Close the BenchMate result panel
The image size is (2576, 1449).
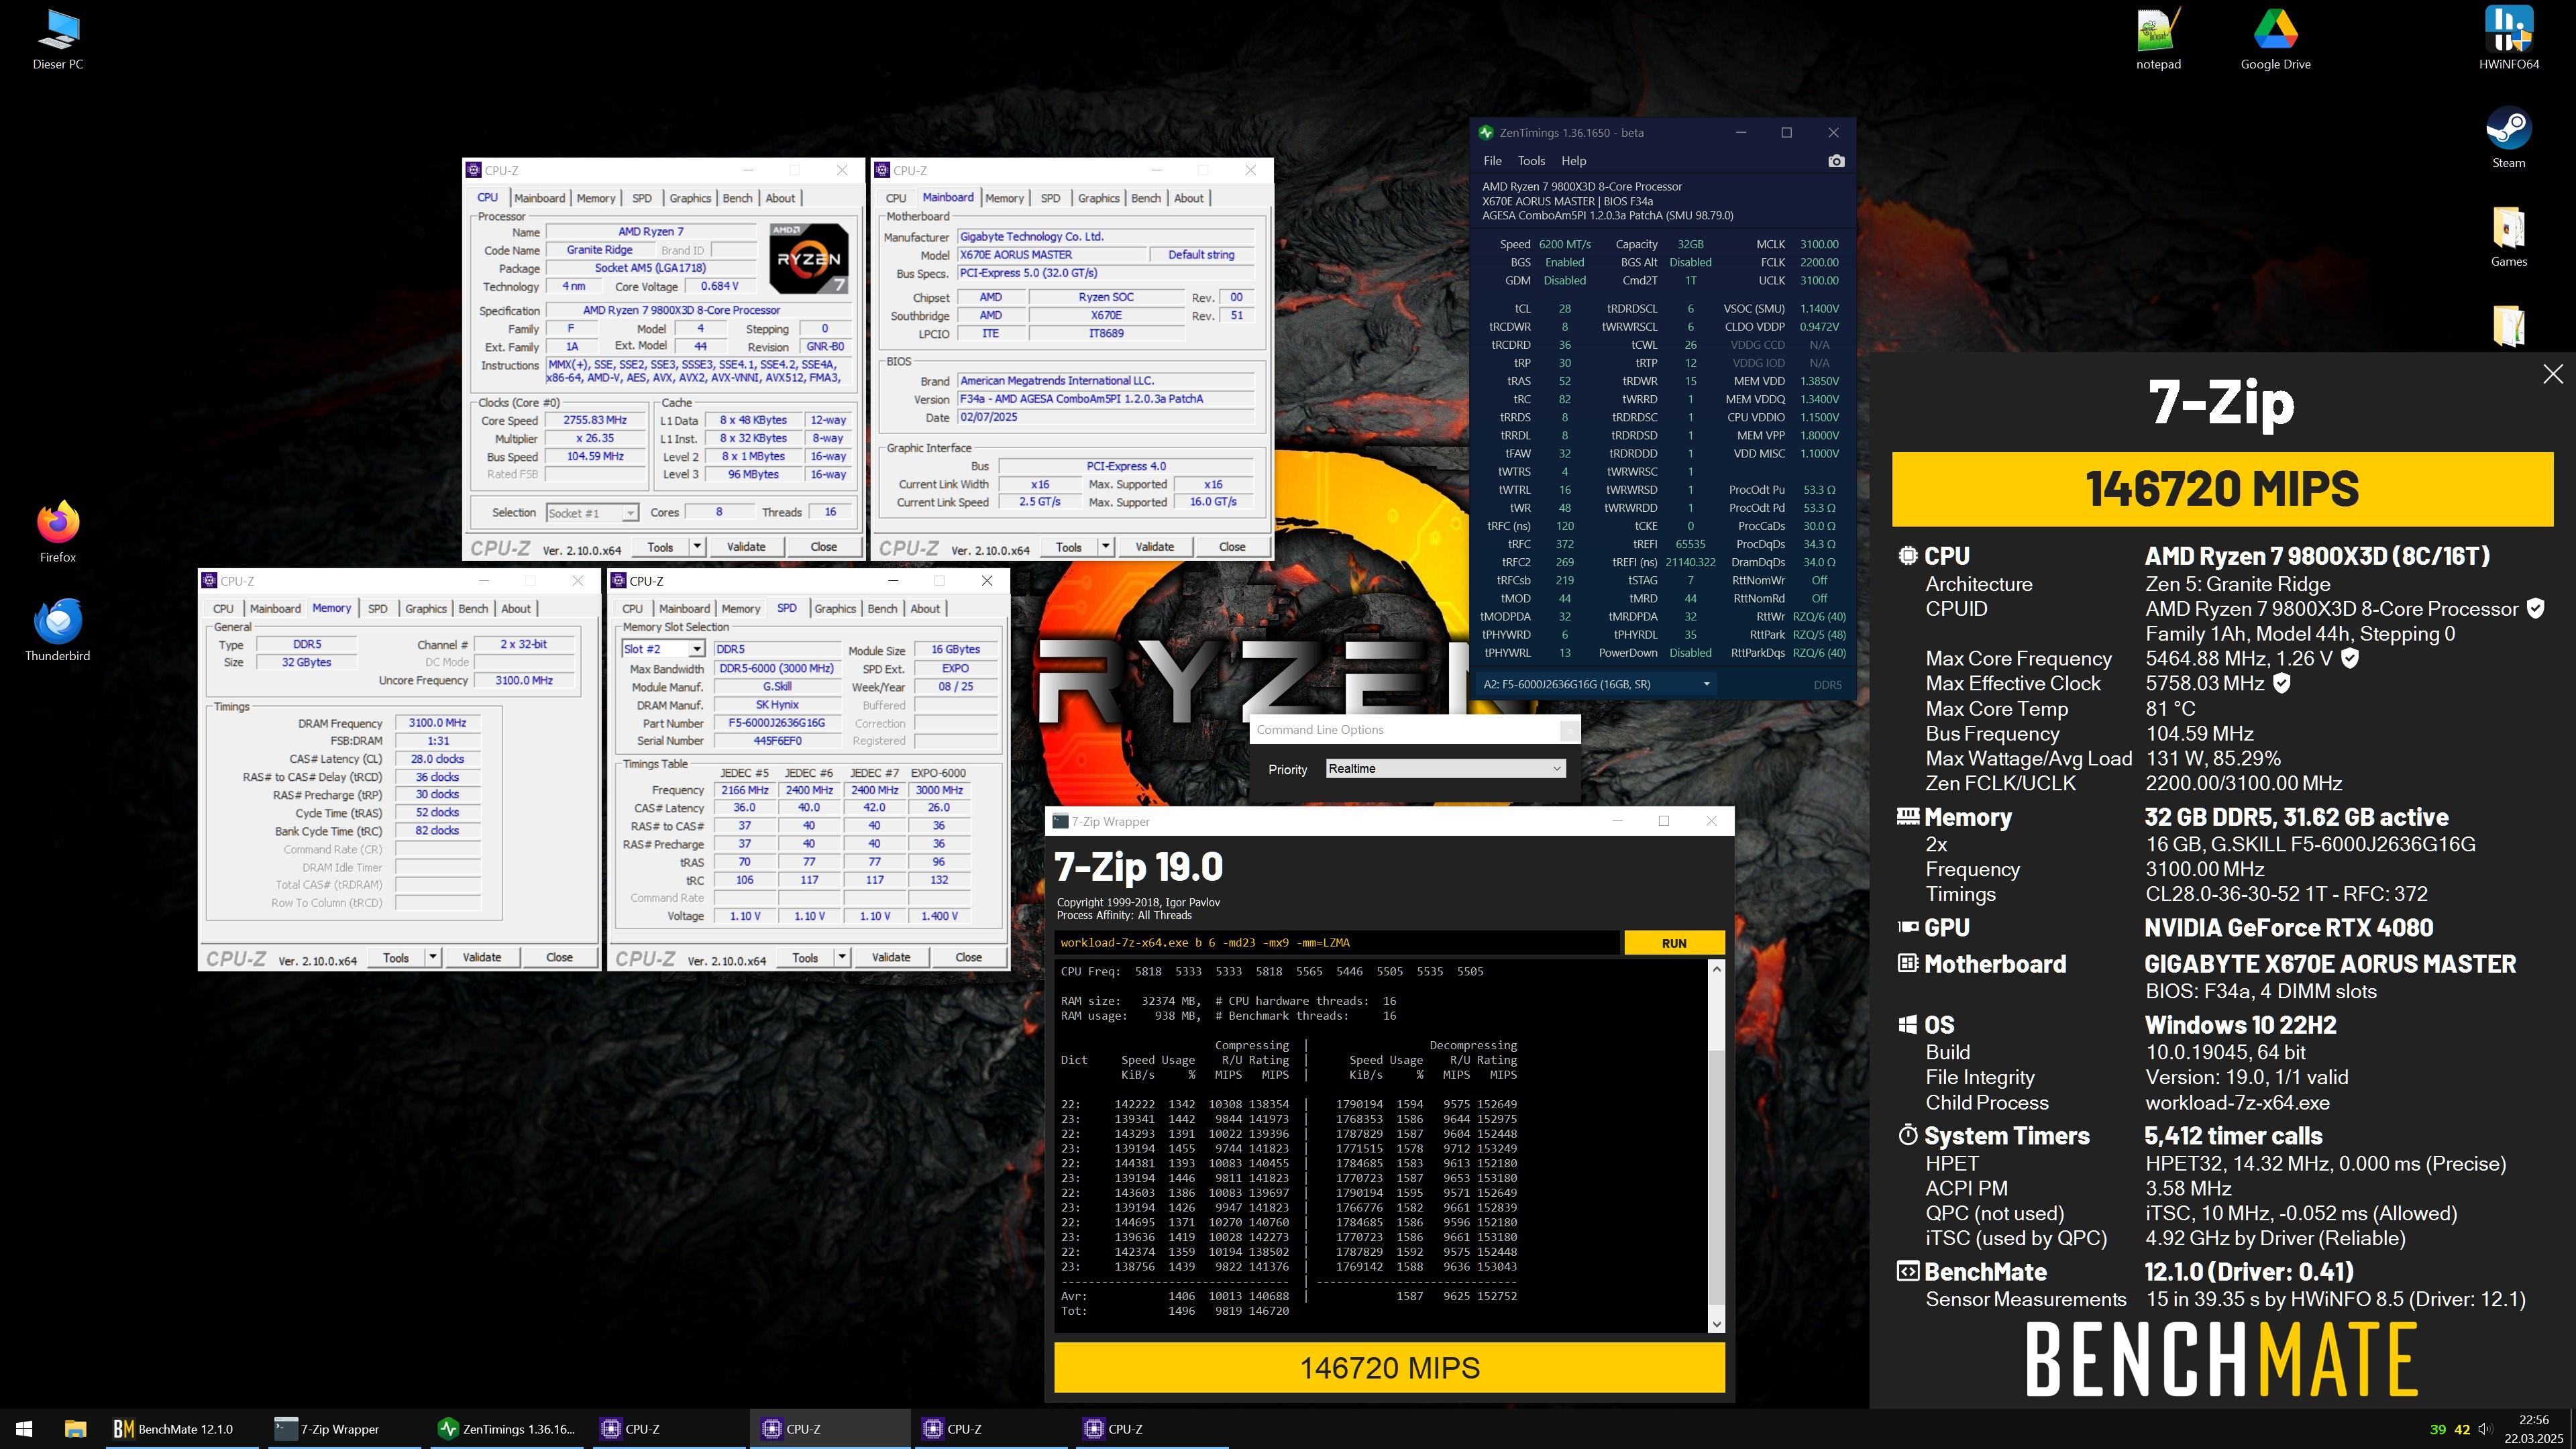[x=2552, y=374]
